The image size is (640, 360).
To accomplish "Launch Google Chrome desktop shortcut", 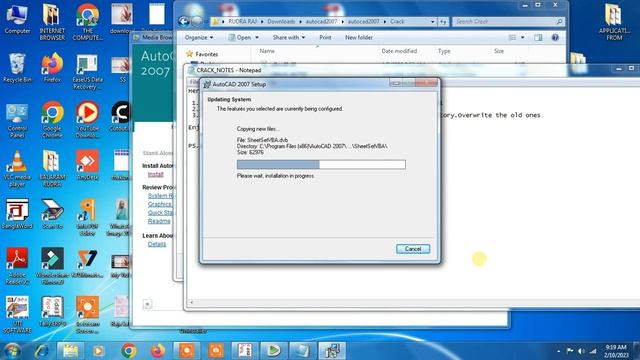I will coord(52,120).
